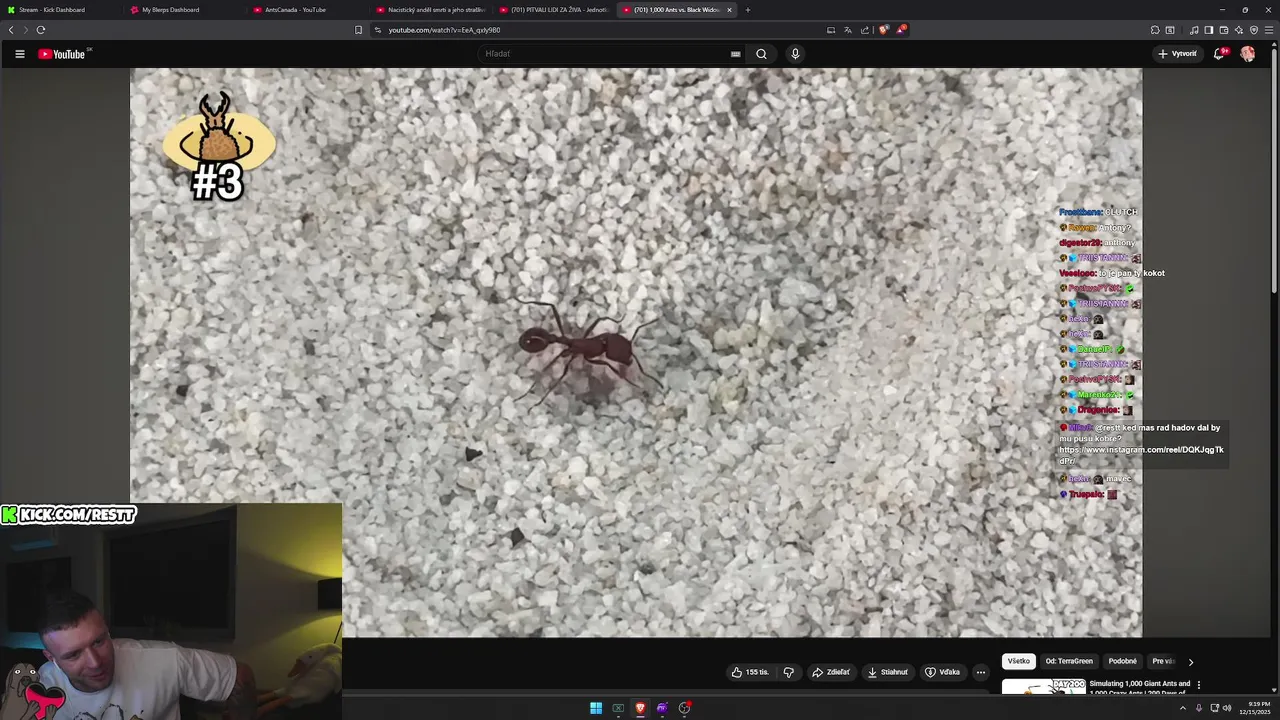This screenshot has height=720, width=1280.
Task: Open the YouTube account avatar menu
Action: pyautogui.click(x=1247, y=54)
